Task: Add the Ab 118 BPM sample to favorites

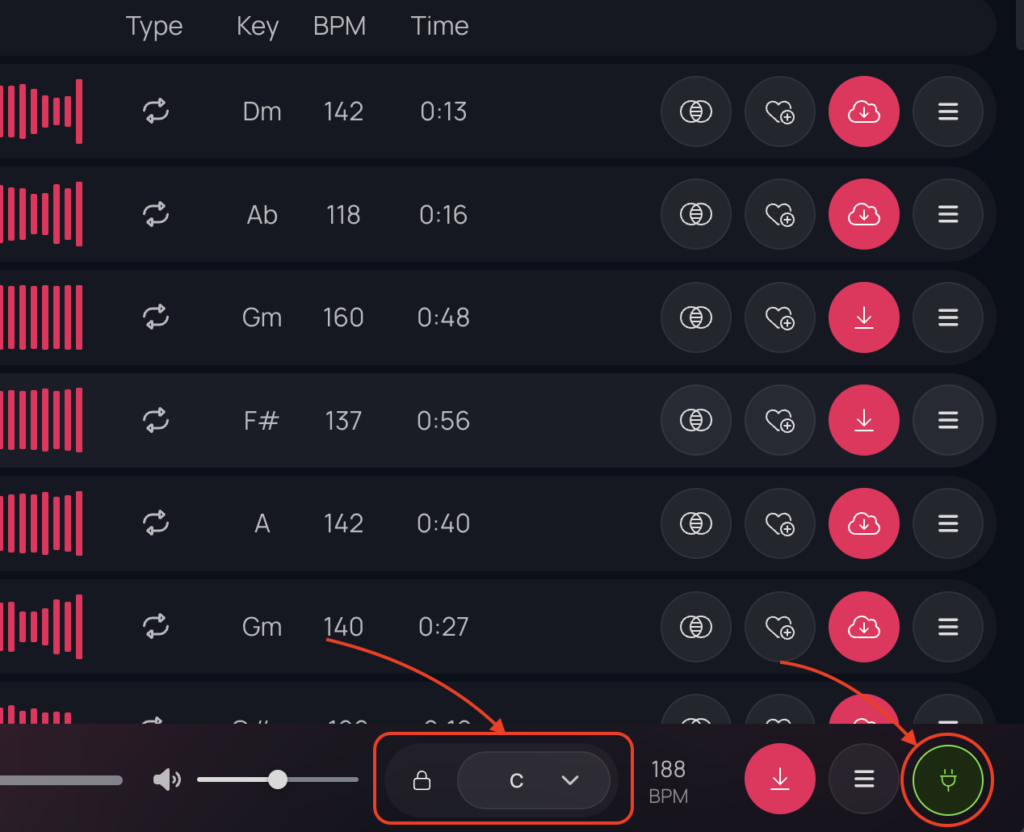Action: [780, 215]
